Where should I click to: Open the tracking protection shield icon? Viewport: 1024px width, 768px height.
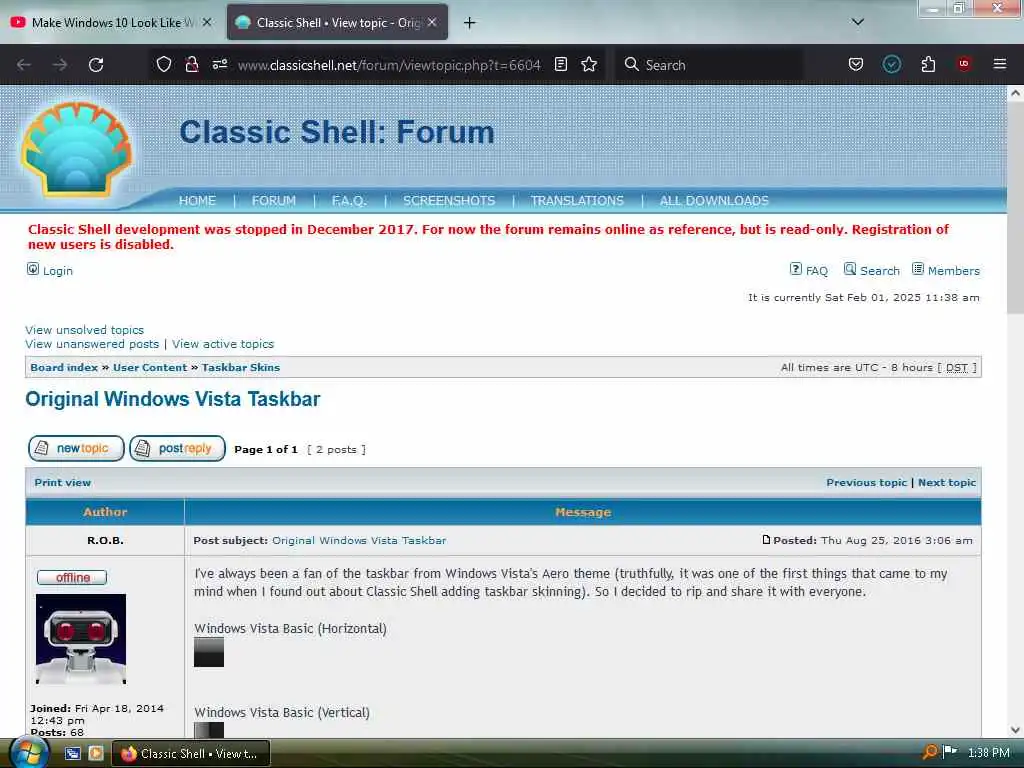click(x=164, y=65)
